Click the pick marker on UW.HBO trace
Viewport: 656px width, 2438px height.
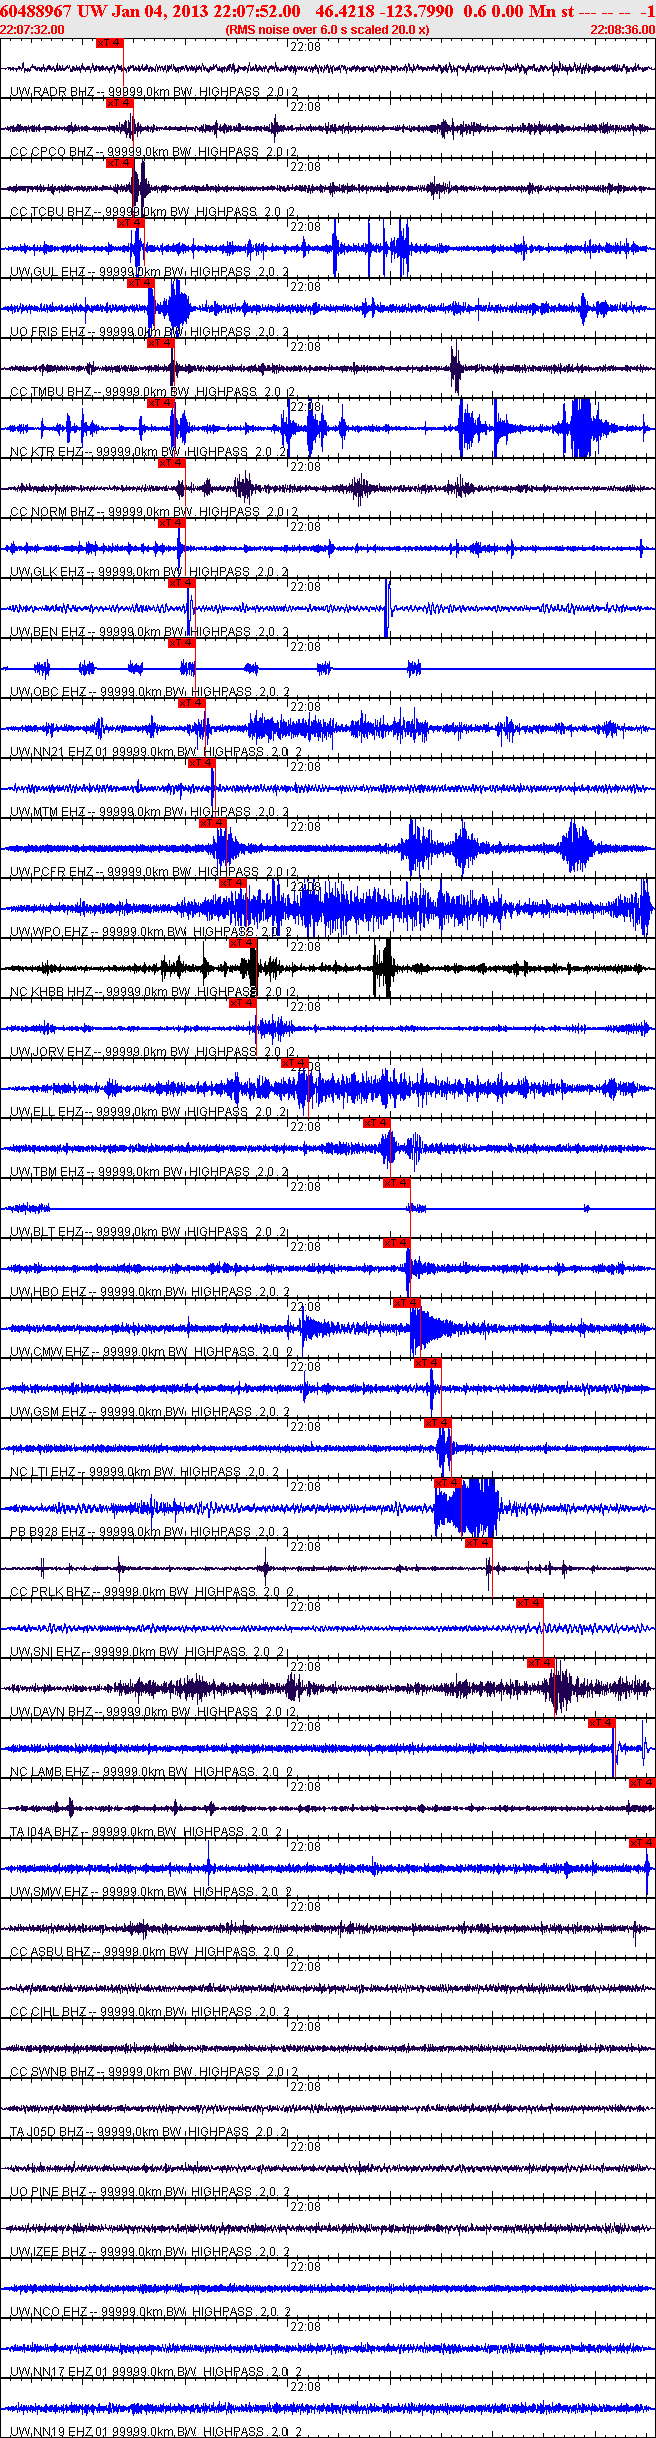397,1243
